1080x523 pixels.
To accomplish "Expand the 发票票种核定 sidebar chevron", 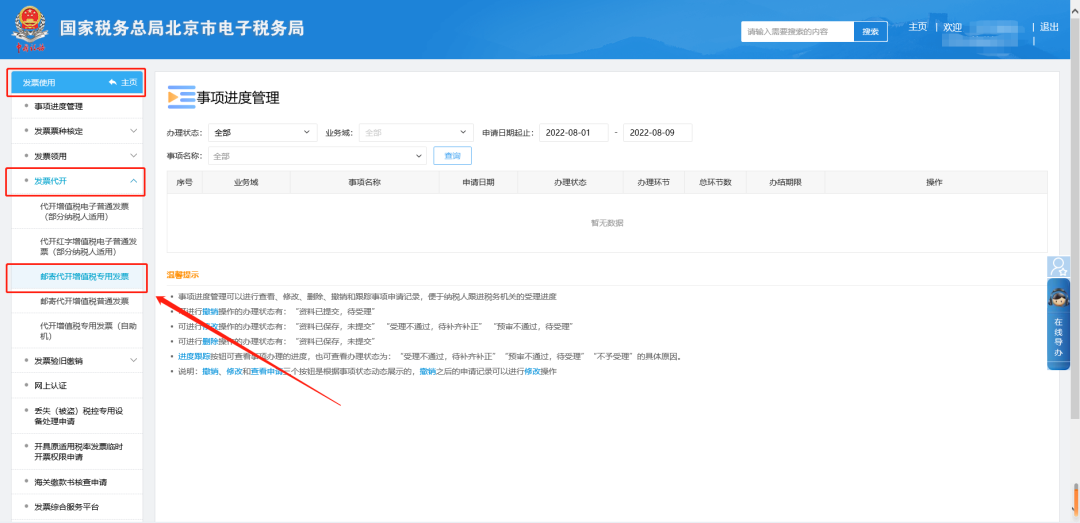I will pos(134,131).
